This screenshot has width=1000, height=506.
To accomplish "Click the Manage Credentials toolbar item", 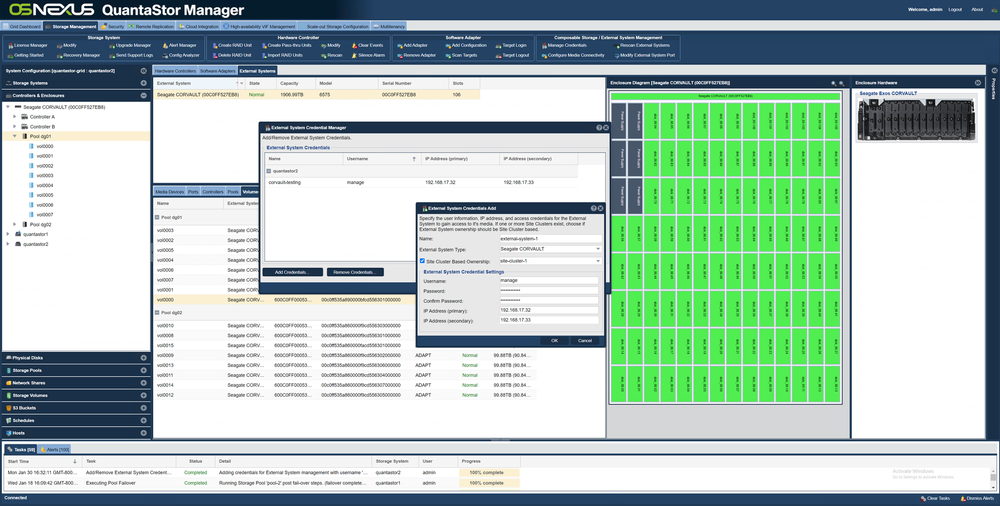I will click(x=563, y=45).
